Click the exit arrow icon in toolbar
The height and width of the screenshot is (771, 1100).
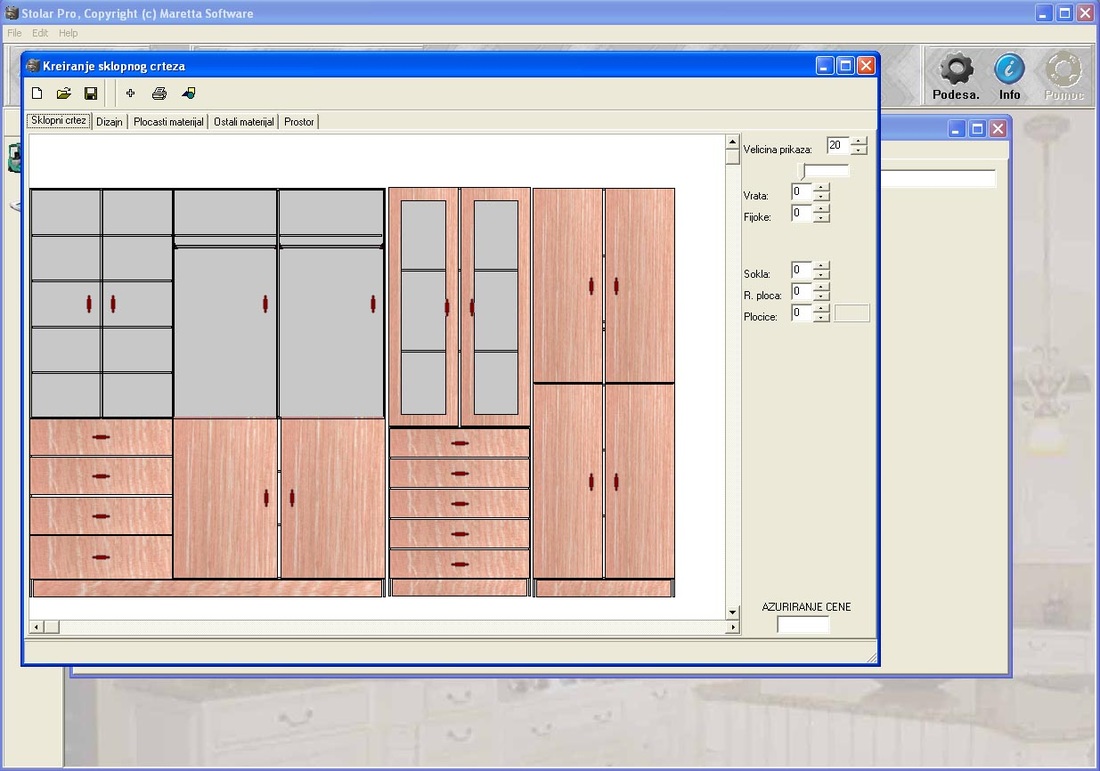coord(189,94)
